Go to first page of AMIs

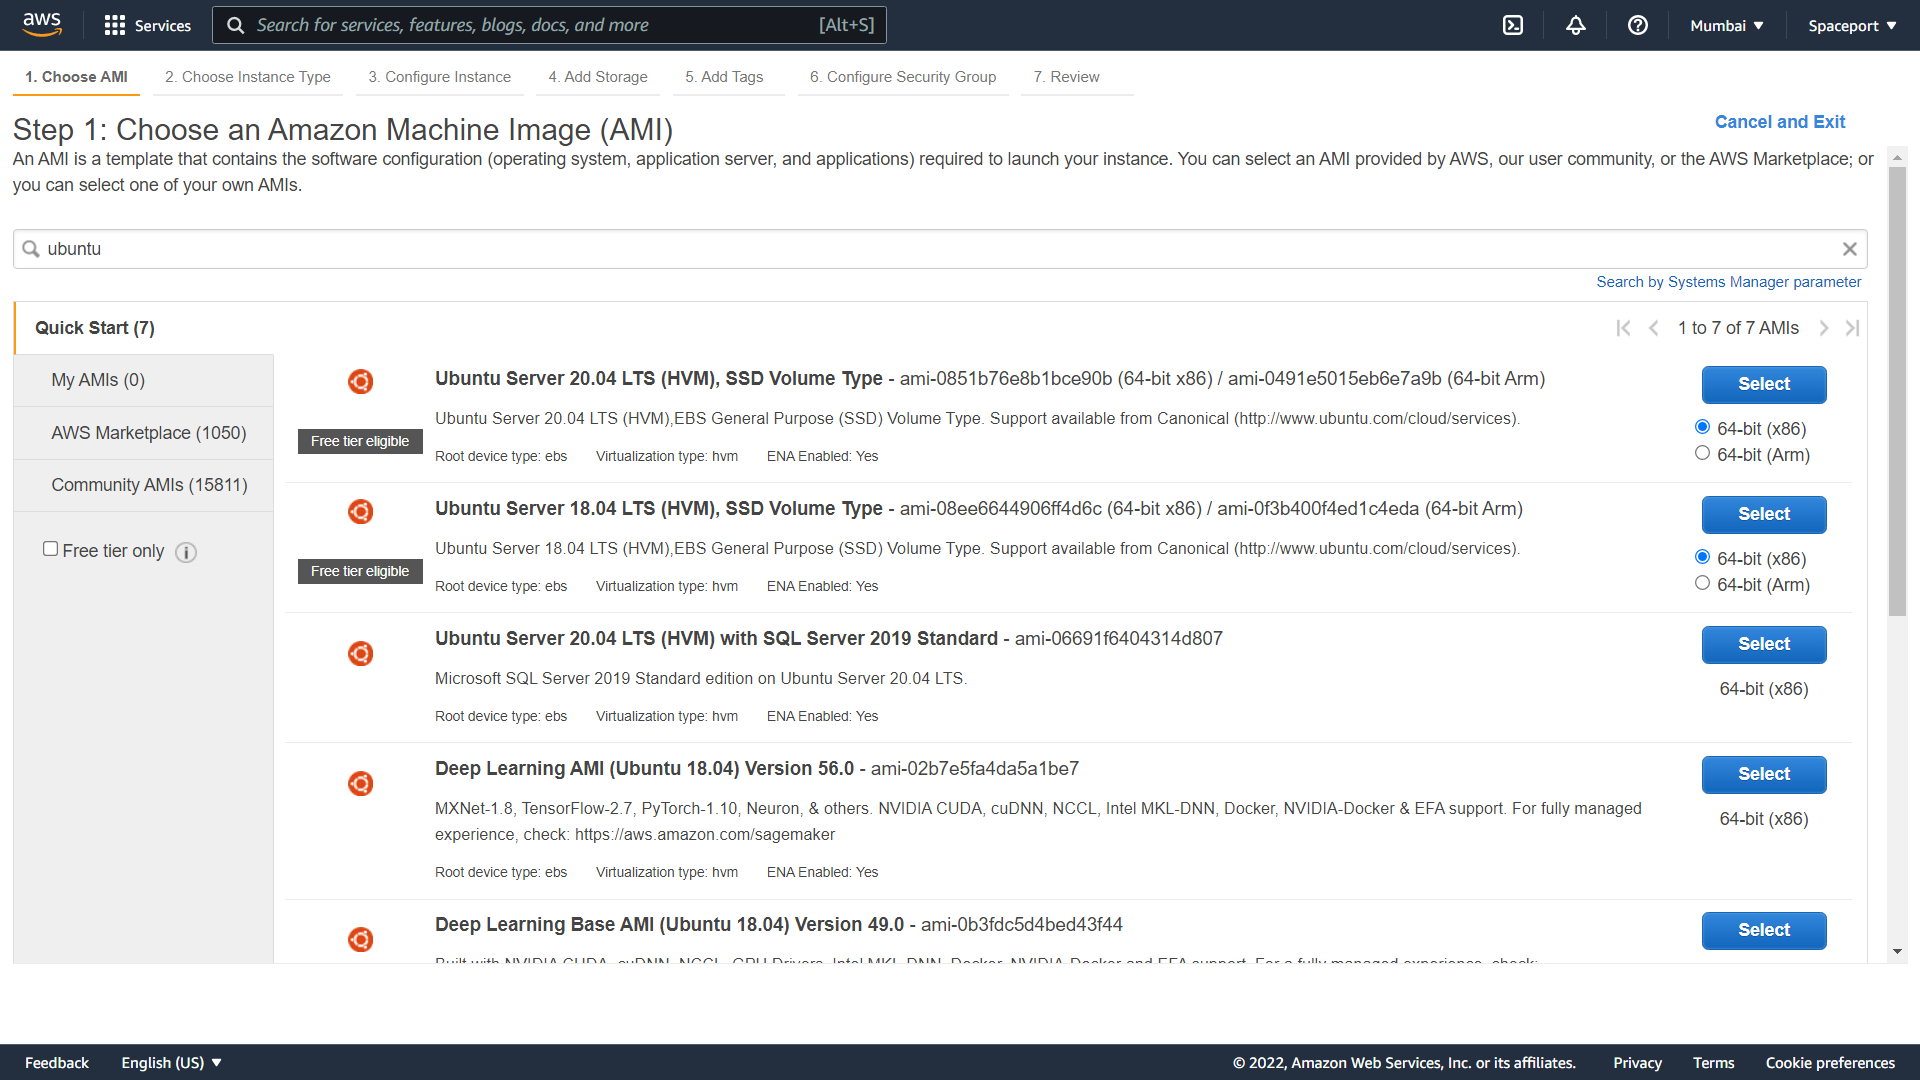click(1623, 328)
